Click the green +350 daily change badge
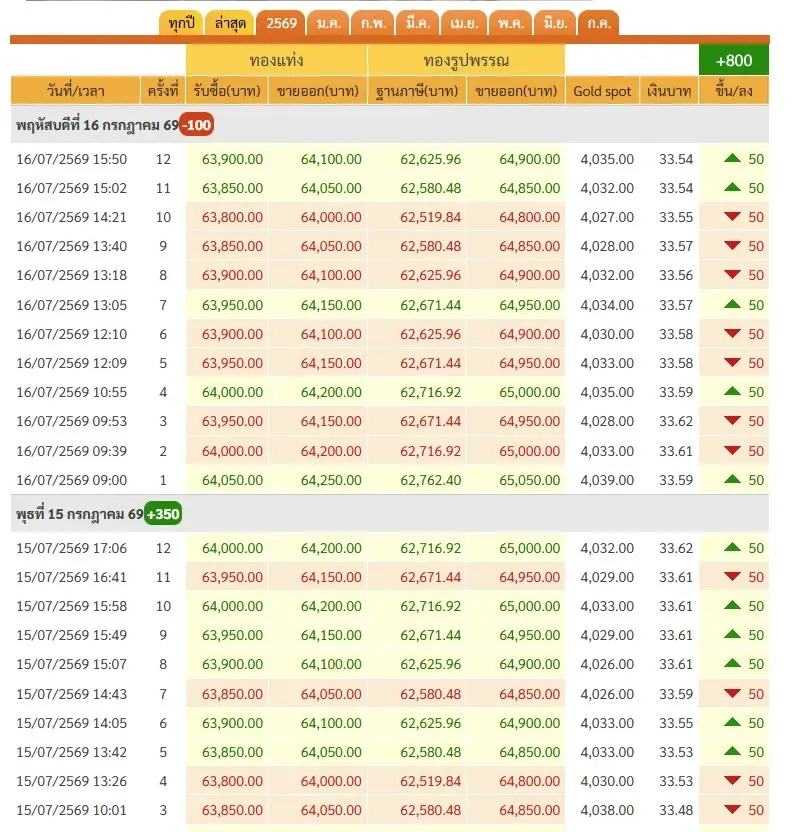 click(163, 514)
